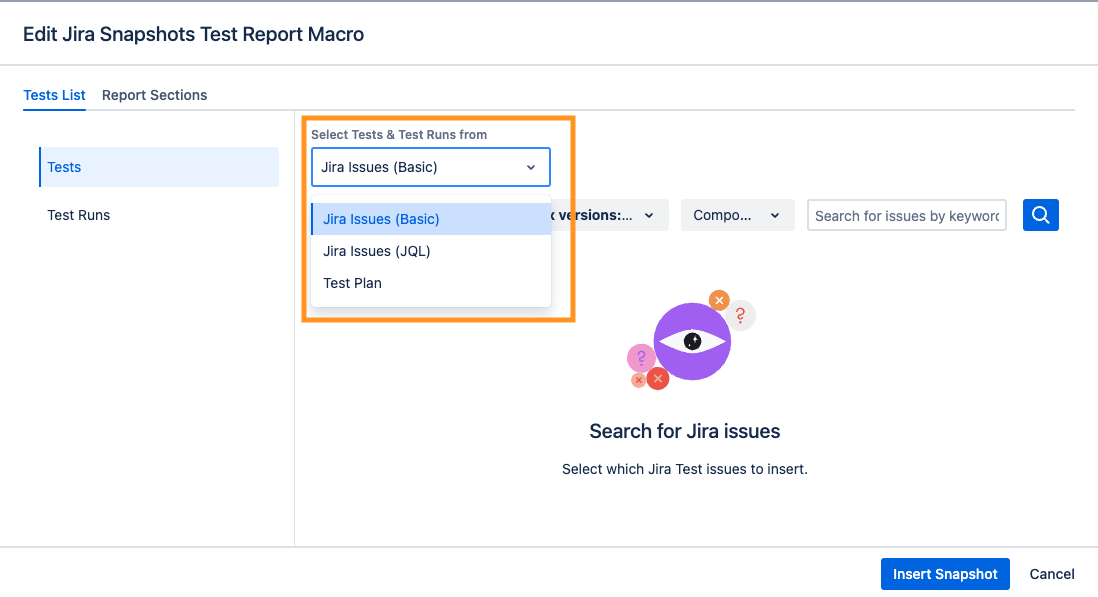
Task: Select Tests in the left sidebar
Action: pyautogui.click(x=159, y=167)
